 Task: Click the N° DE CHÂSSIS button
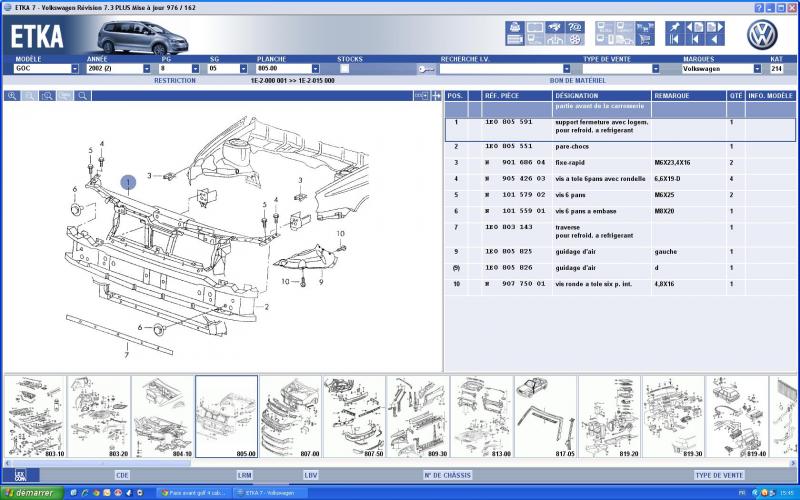pyautogui.click(x=447, y=475)
